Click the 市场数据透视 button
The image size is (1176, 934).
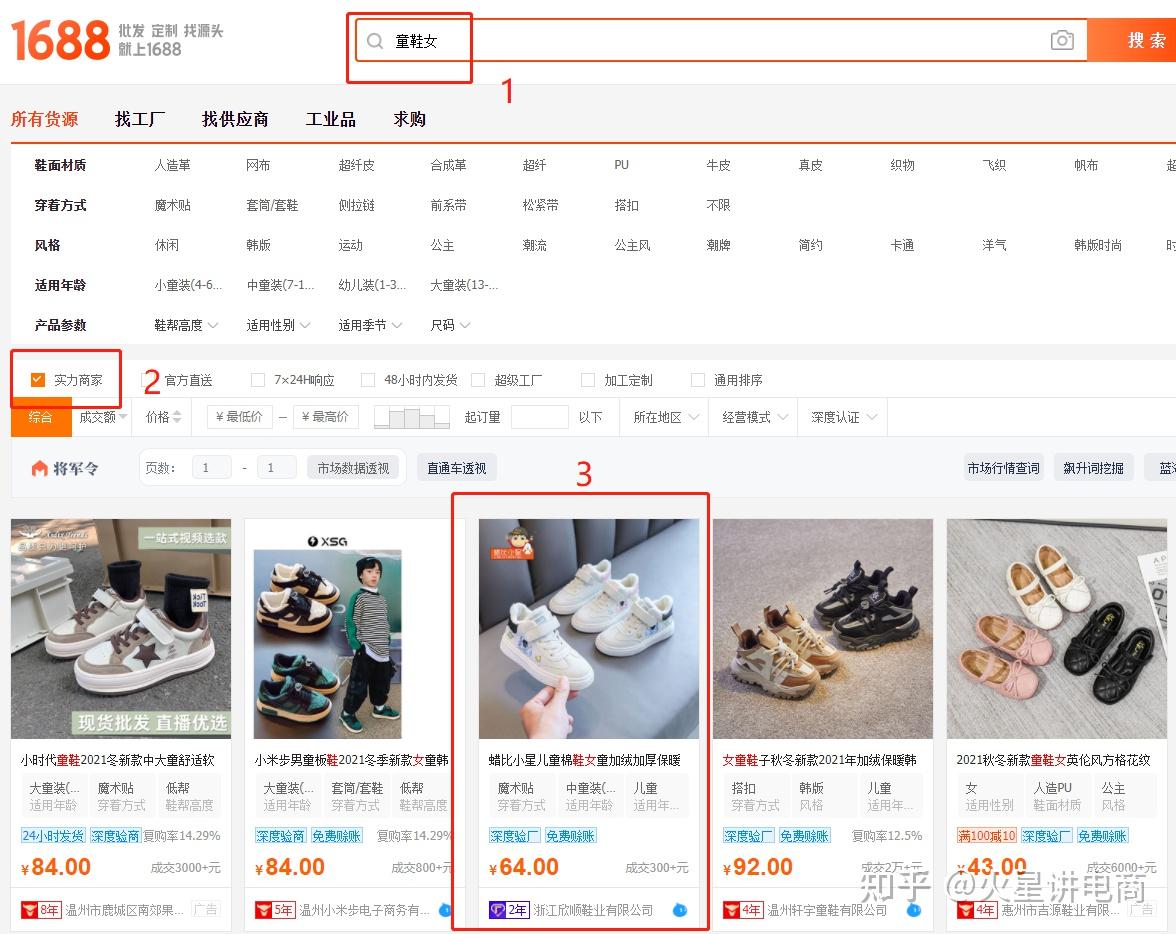[x=353, y=468]
